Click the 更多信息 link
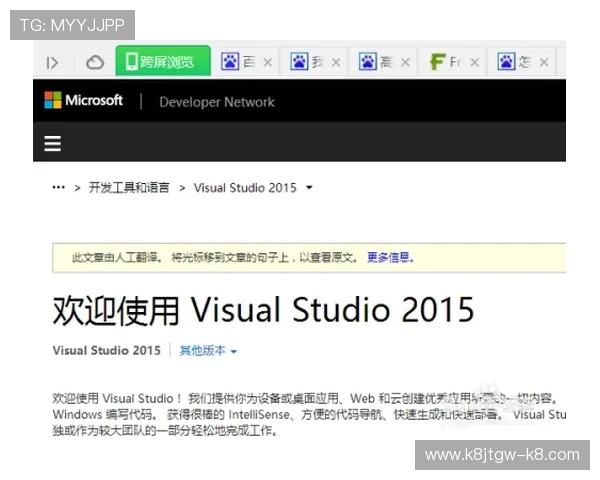The height and width of the screenshot is (480, 600). 390,257
